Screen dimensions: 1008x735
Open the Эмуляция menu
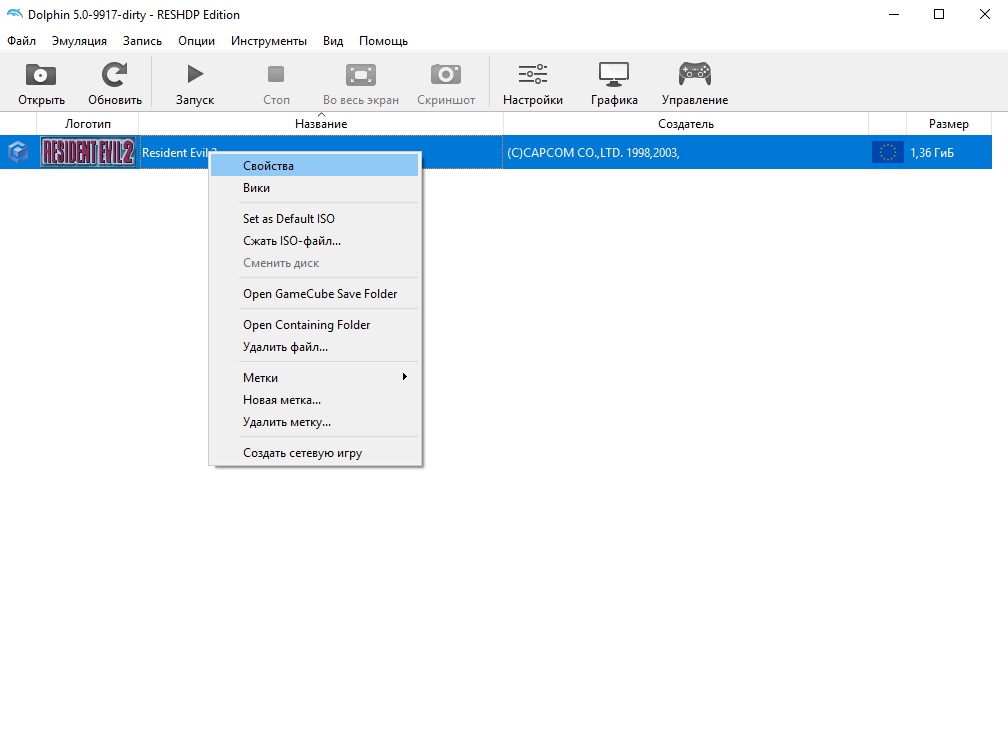click(x=79, y=41)
